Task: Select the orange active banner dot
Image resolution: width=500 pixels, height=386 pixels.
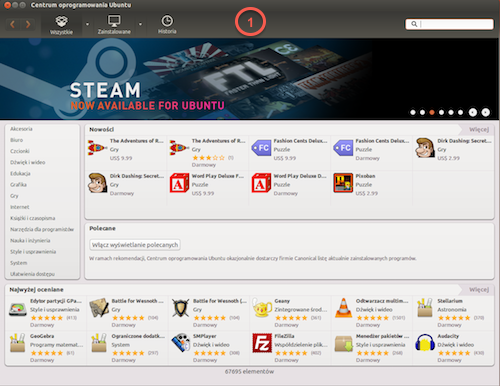Action: pyautogui.click(x=432, y=112)
